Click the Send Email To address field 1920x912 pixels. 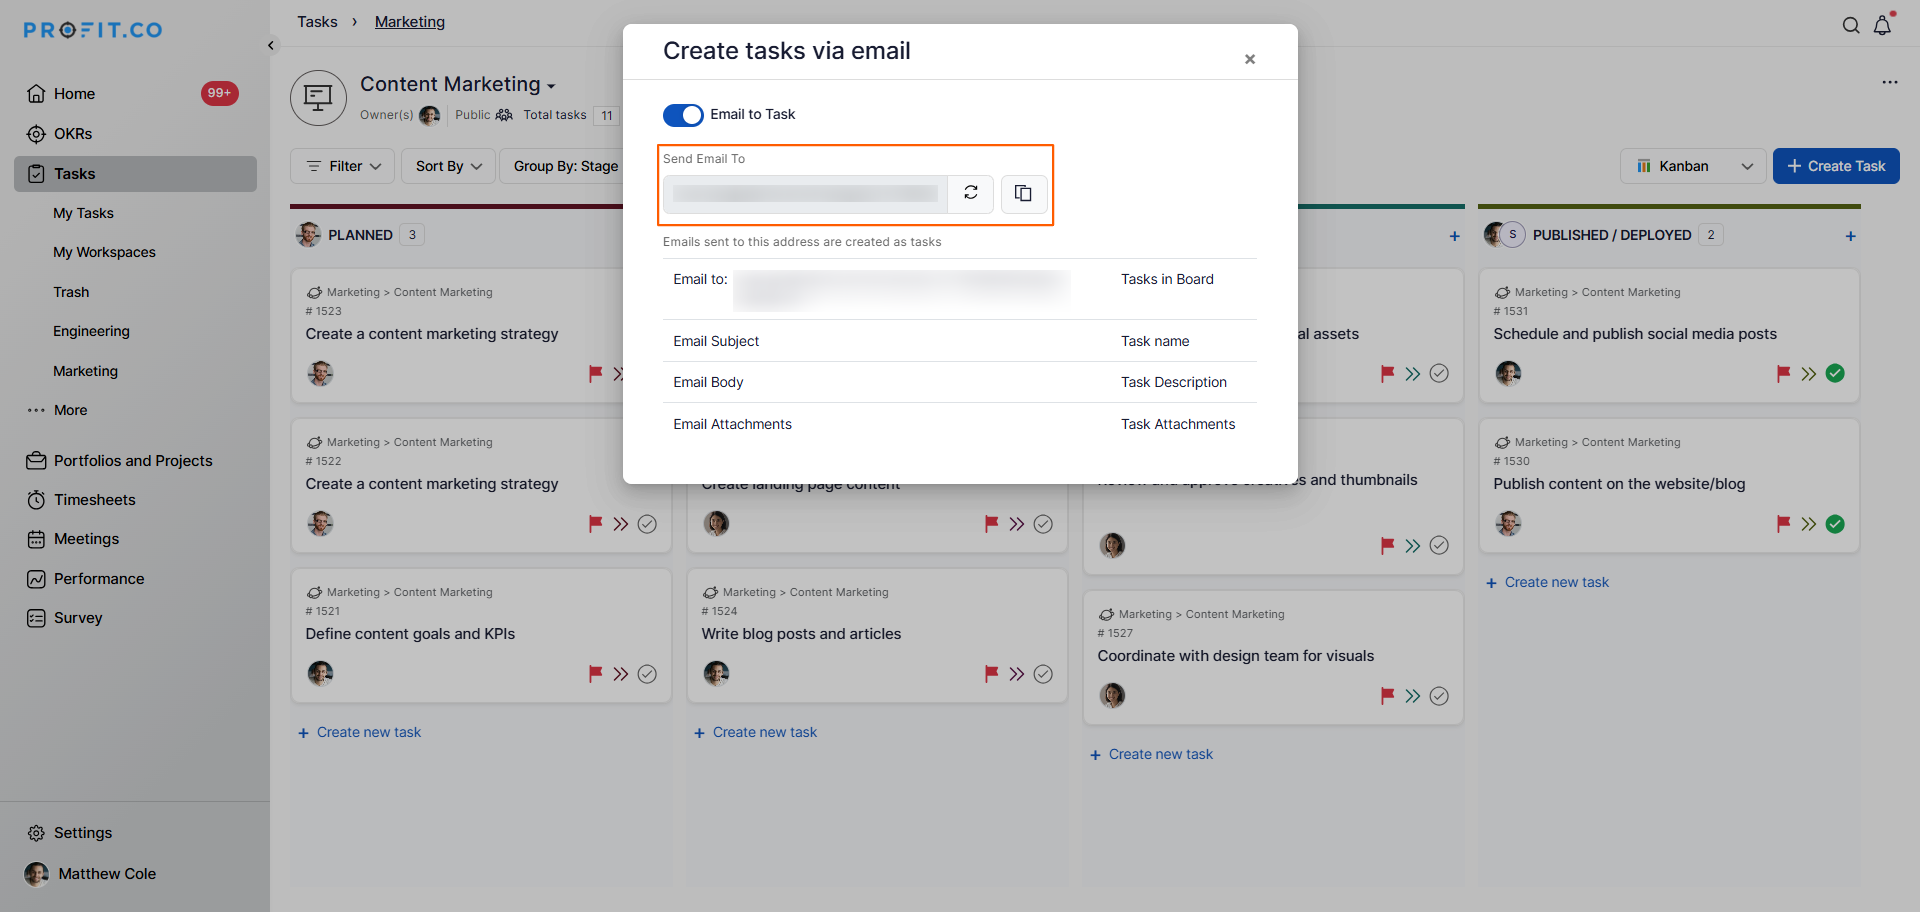click(x=805, y=194)
